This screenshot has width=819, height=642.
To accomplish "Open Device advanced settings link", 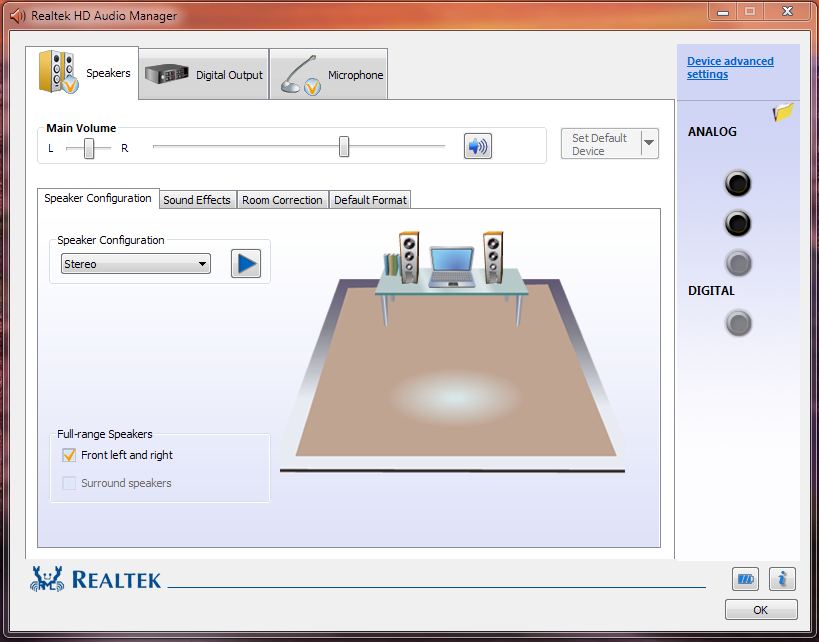I will coord(730,68).
